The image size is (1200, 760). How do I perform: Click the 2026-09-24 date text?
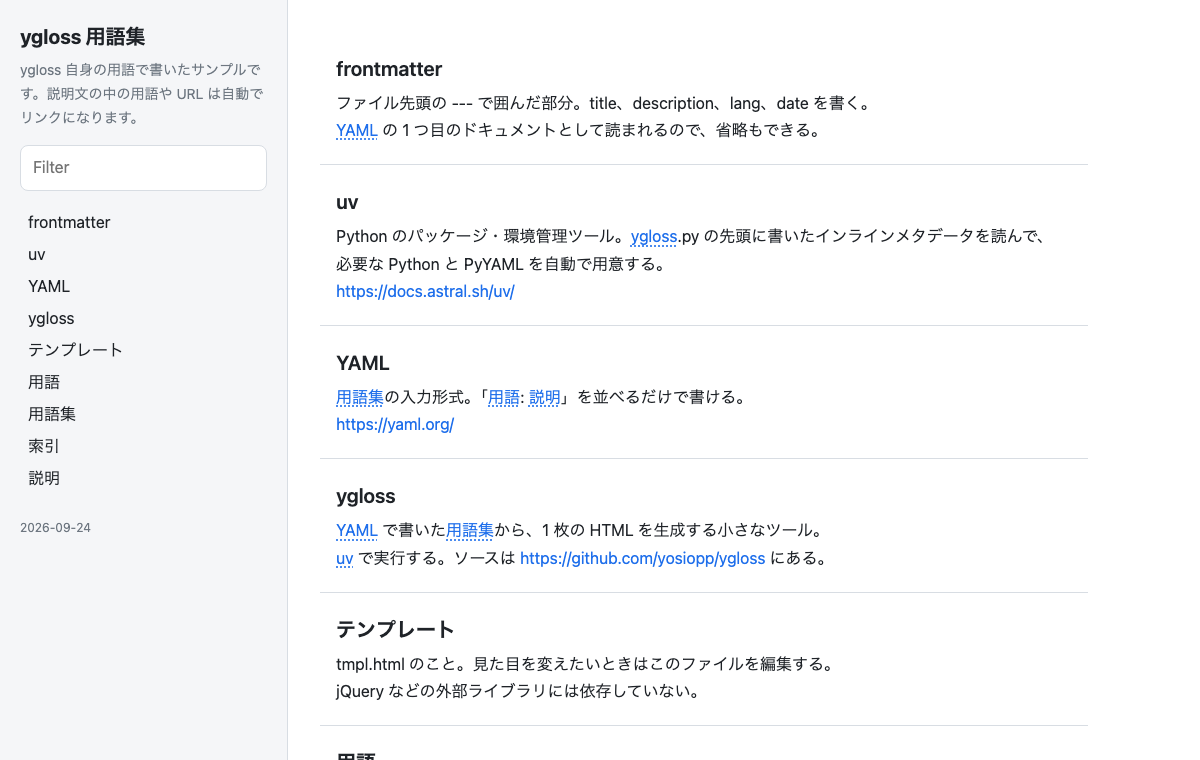55,527
